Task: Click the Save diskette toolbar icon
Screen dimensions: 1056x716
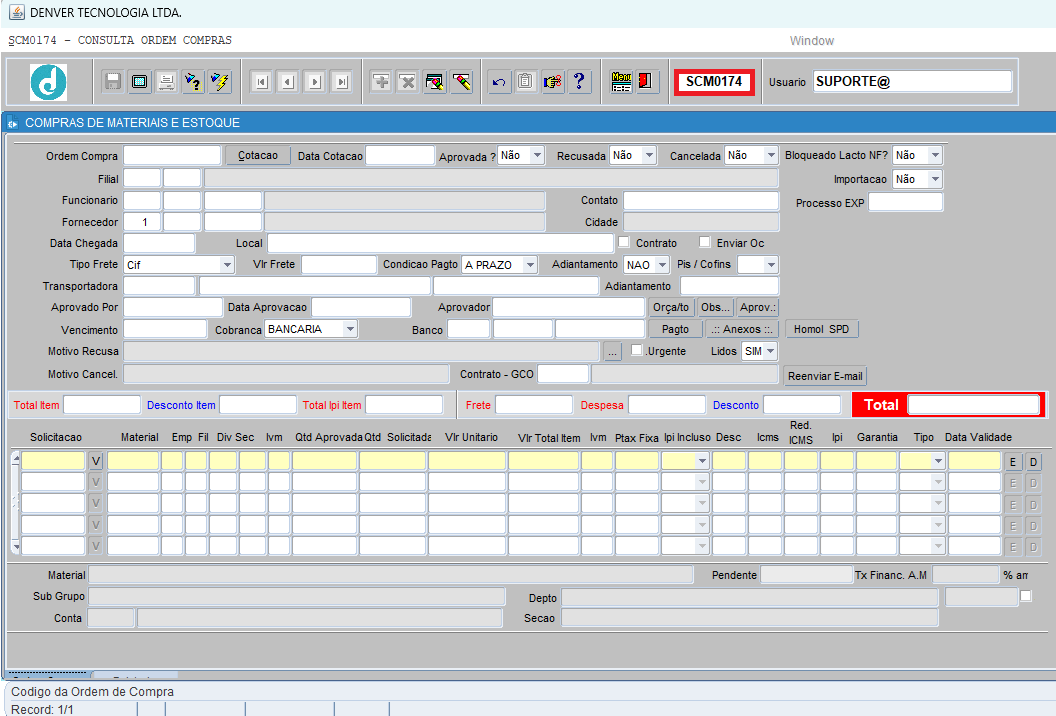Action: tap(113, 82)
